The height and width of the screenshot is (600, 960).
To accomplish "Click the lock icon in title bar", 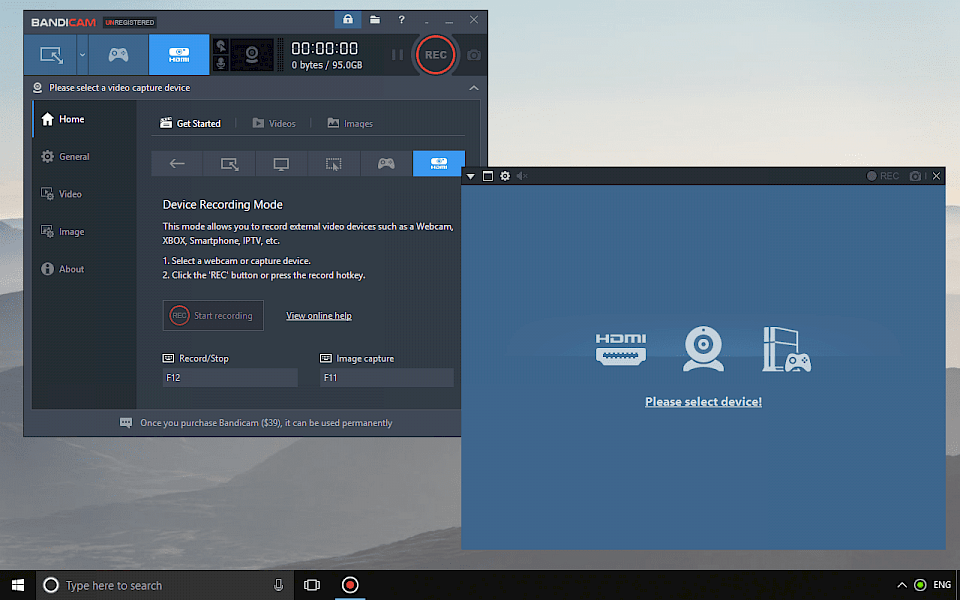I will [x=348, y=20].
